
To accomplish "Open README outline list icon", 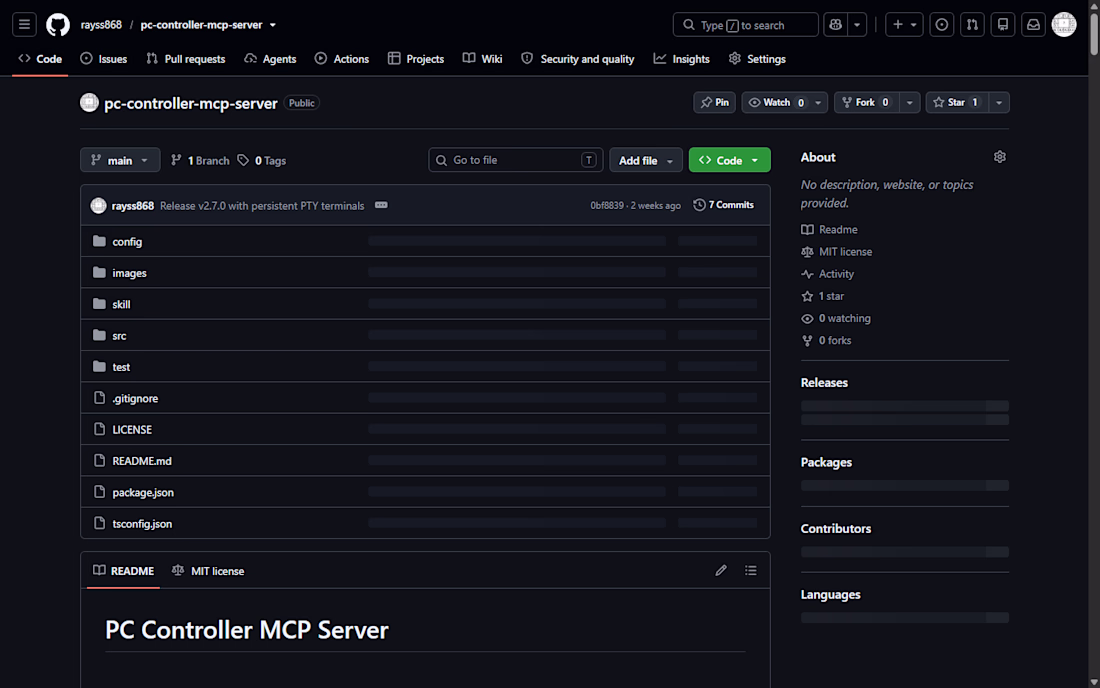I will pos(751,571).
